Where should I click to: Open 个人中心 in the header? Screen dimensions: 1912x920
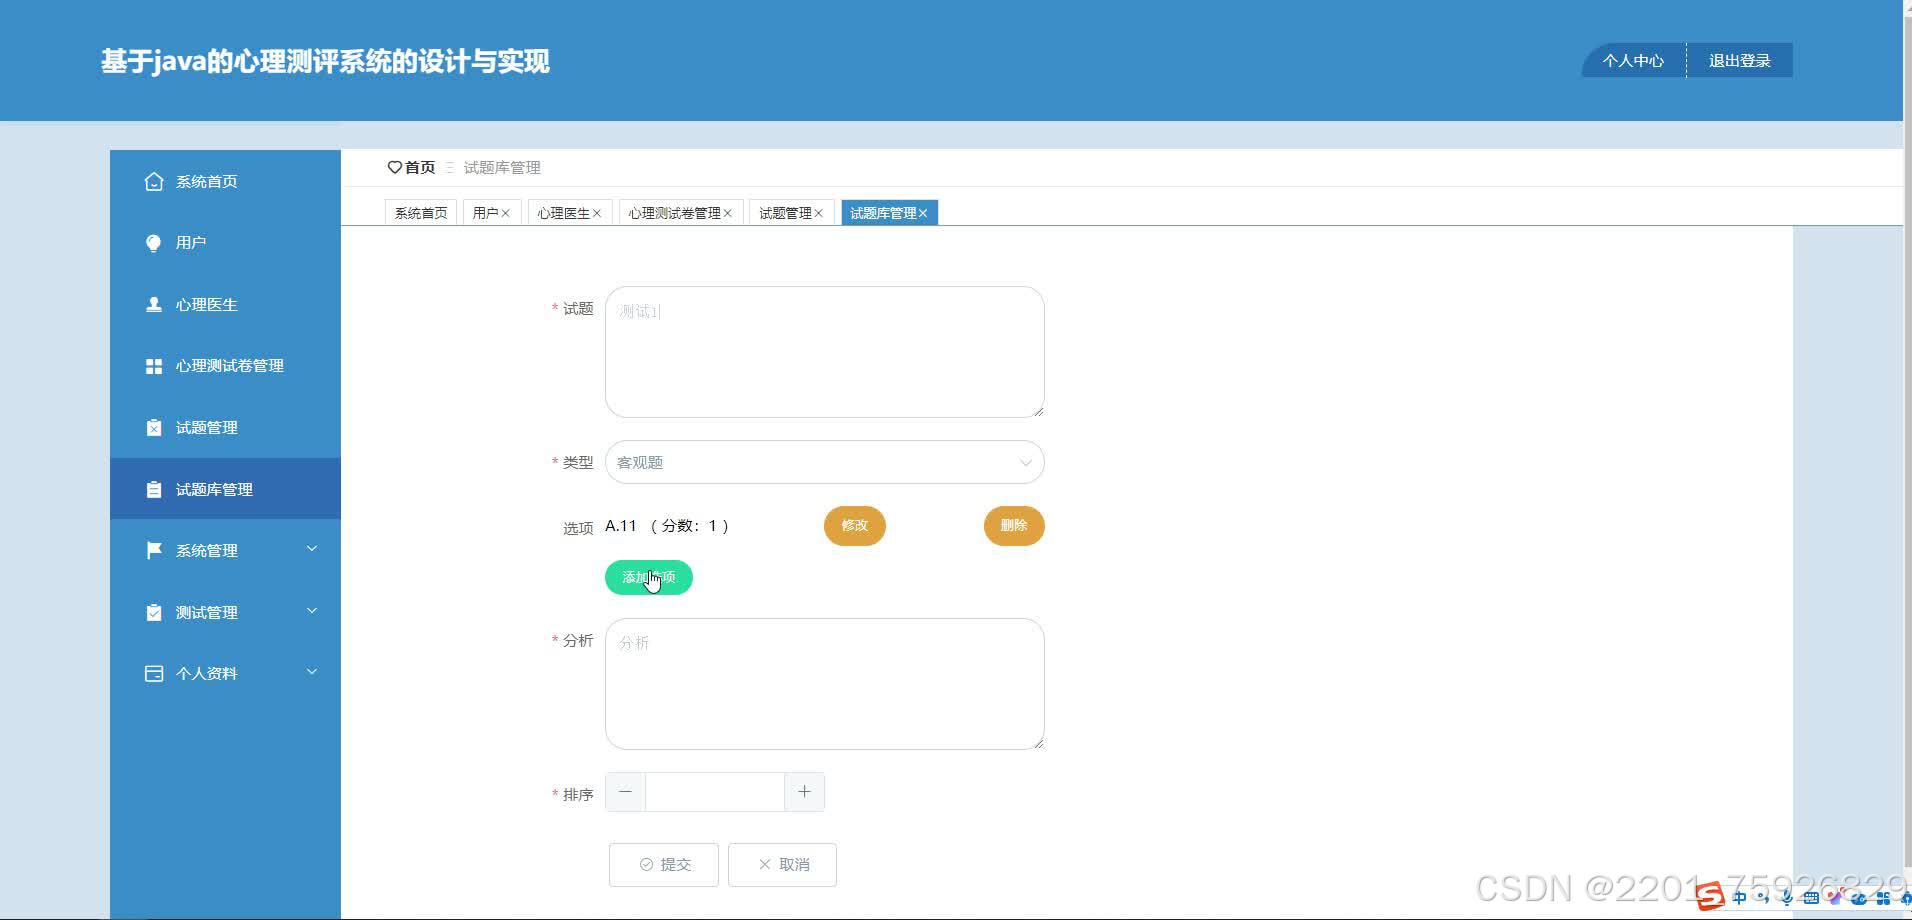(1633, 61)
